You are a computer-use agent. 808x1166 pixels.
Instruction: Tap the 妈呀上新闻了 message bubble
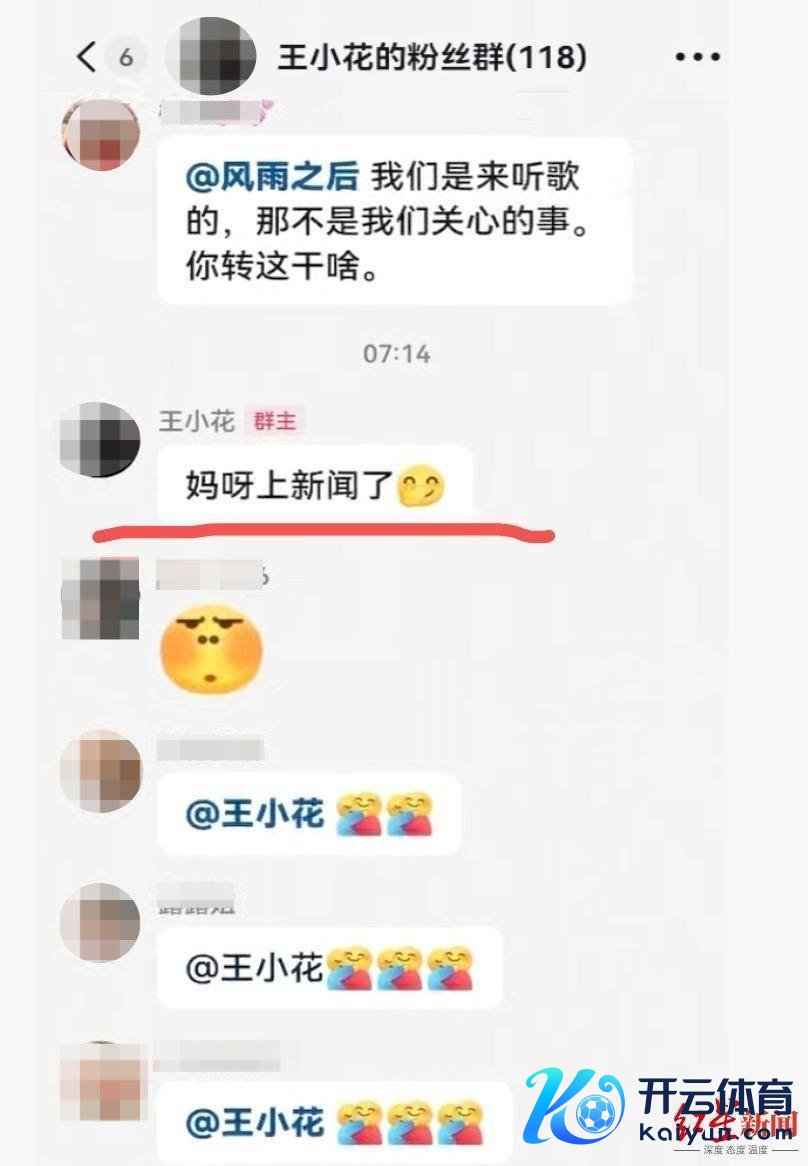[x=316, y=486]
